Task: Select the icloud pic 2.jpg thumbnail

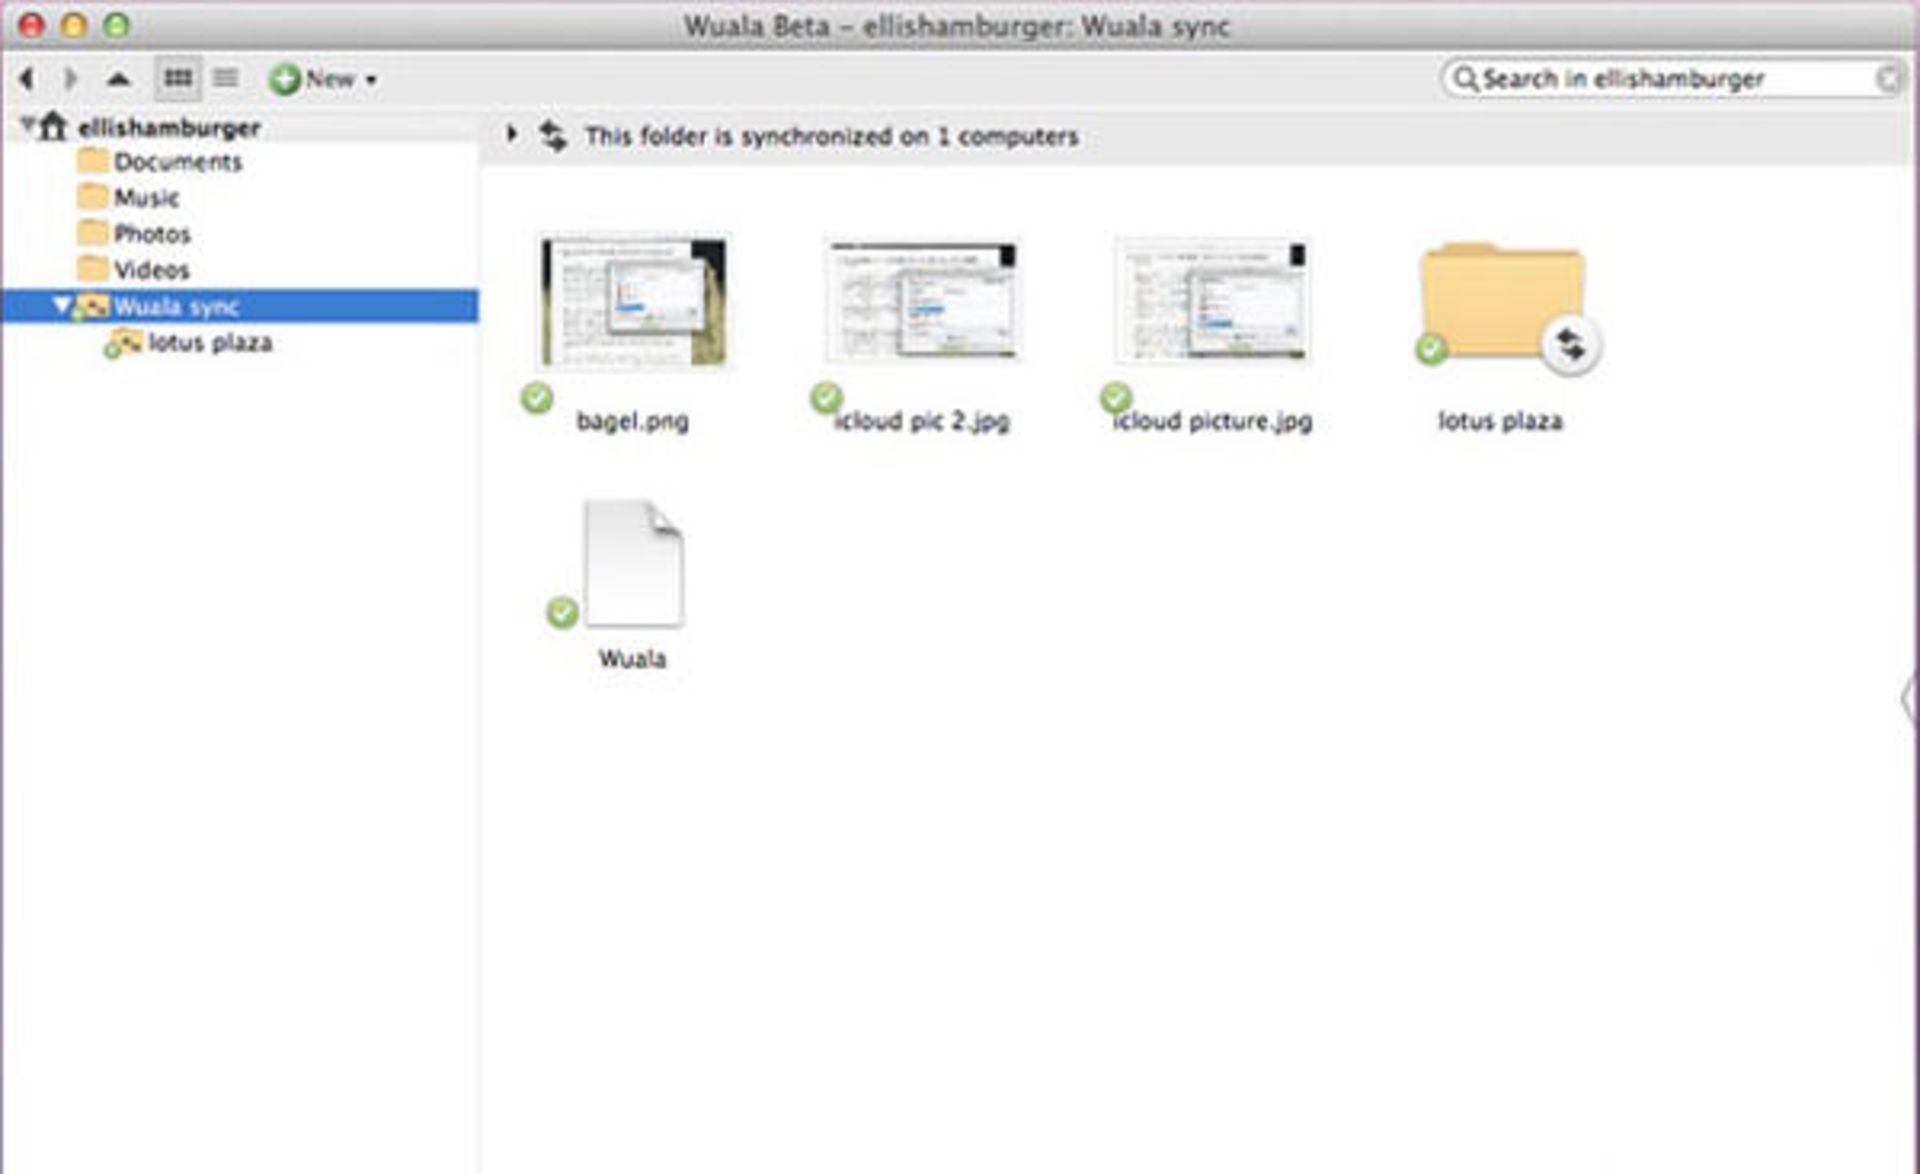Action: [922, 300]
